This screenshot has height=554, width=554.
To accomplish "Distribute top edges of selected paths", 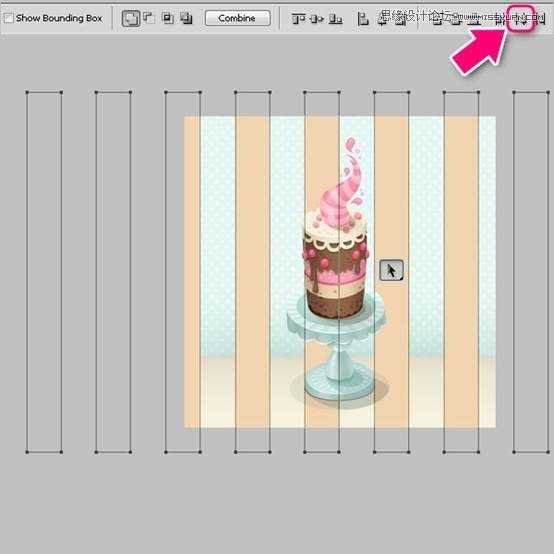I will 437,18.
